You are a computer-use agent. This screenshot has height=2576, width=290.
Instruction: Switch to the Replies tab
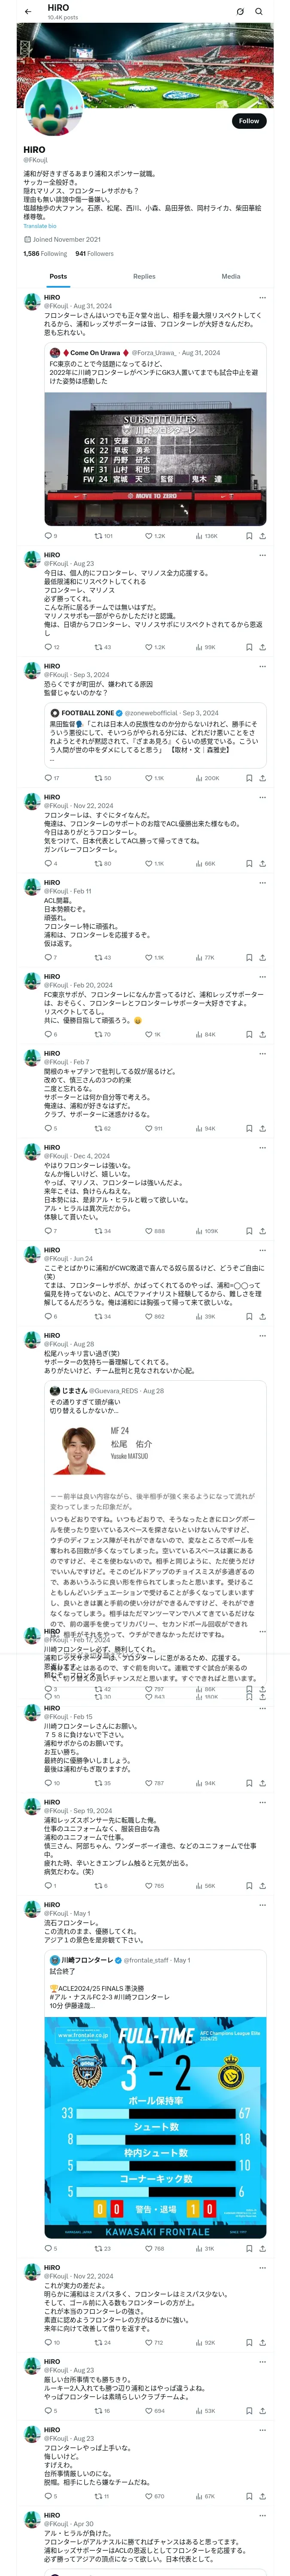(144, 276)
